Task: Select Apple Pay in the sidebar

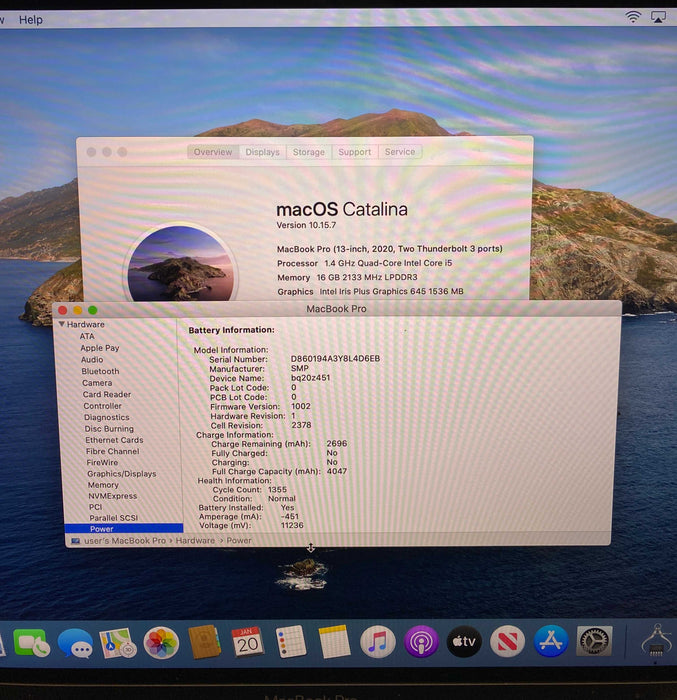Action: pos(100,348)
